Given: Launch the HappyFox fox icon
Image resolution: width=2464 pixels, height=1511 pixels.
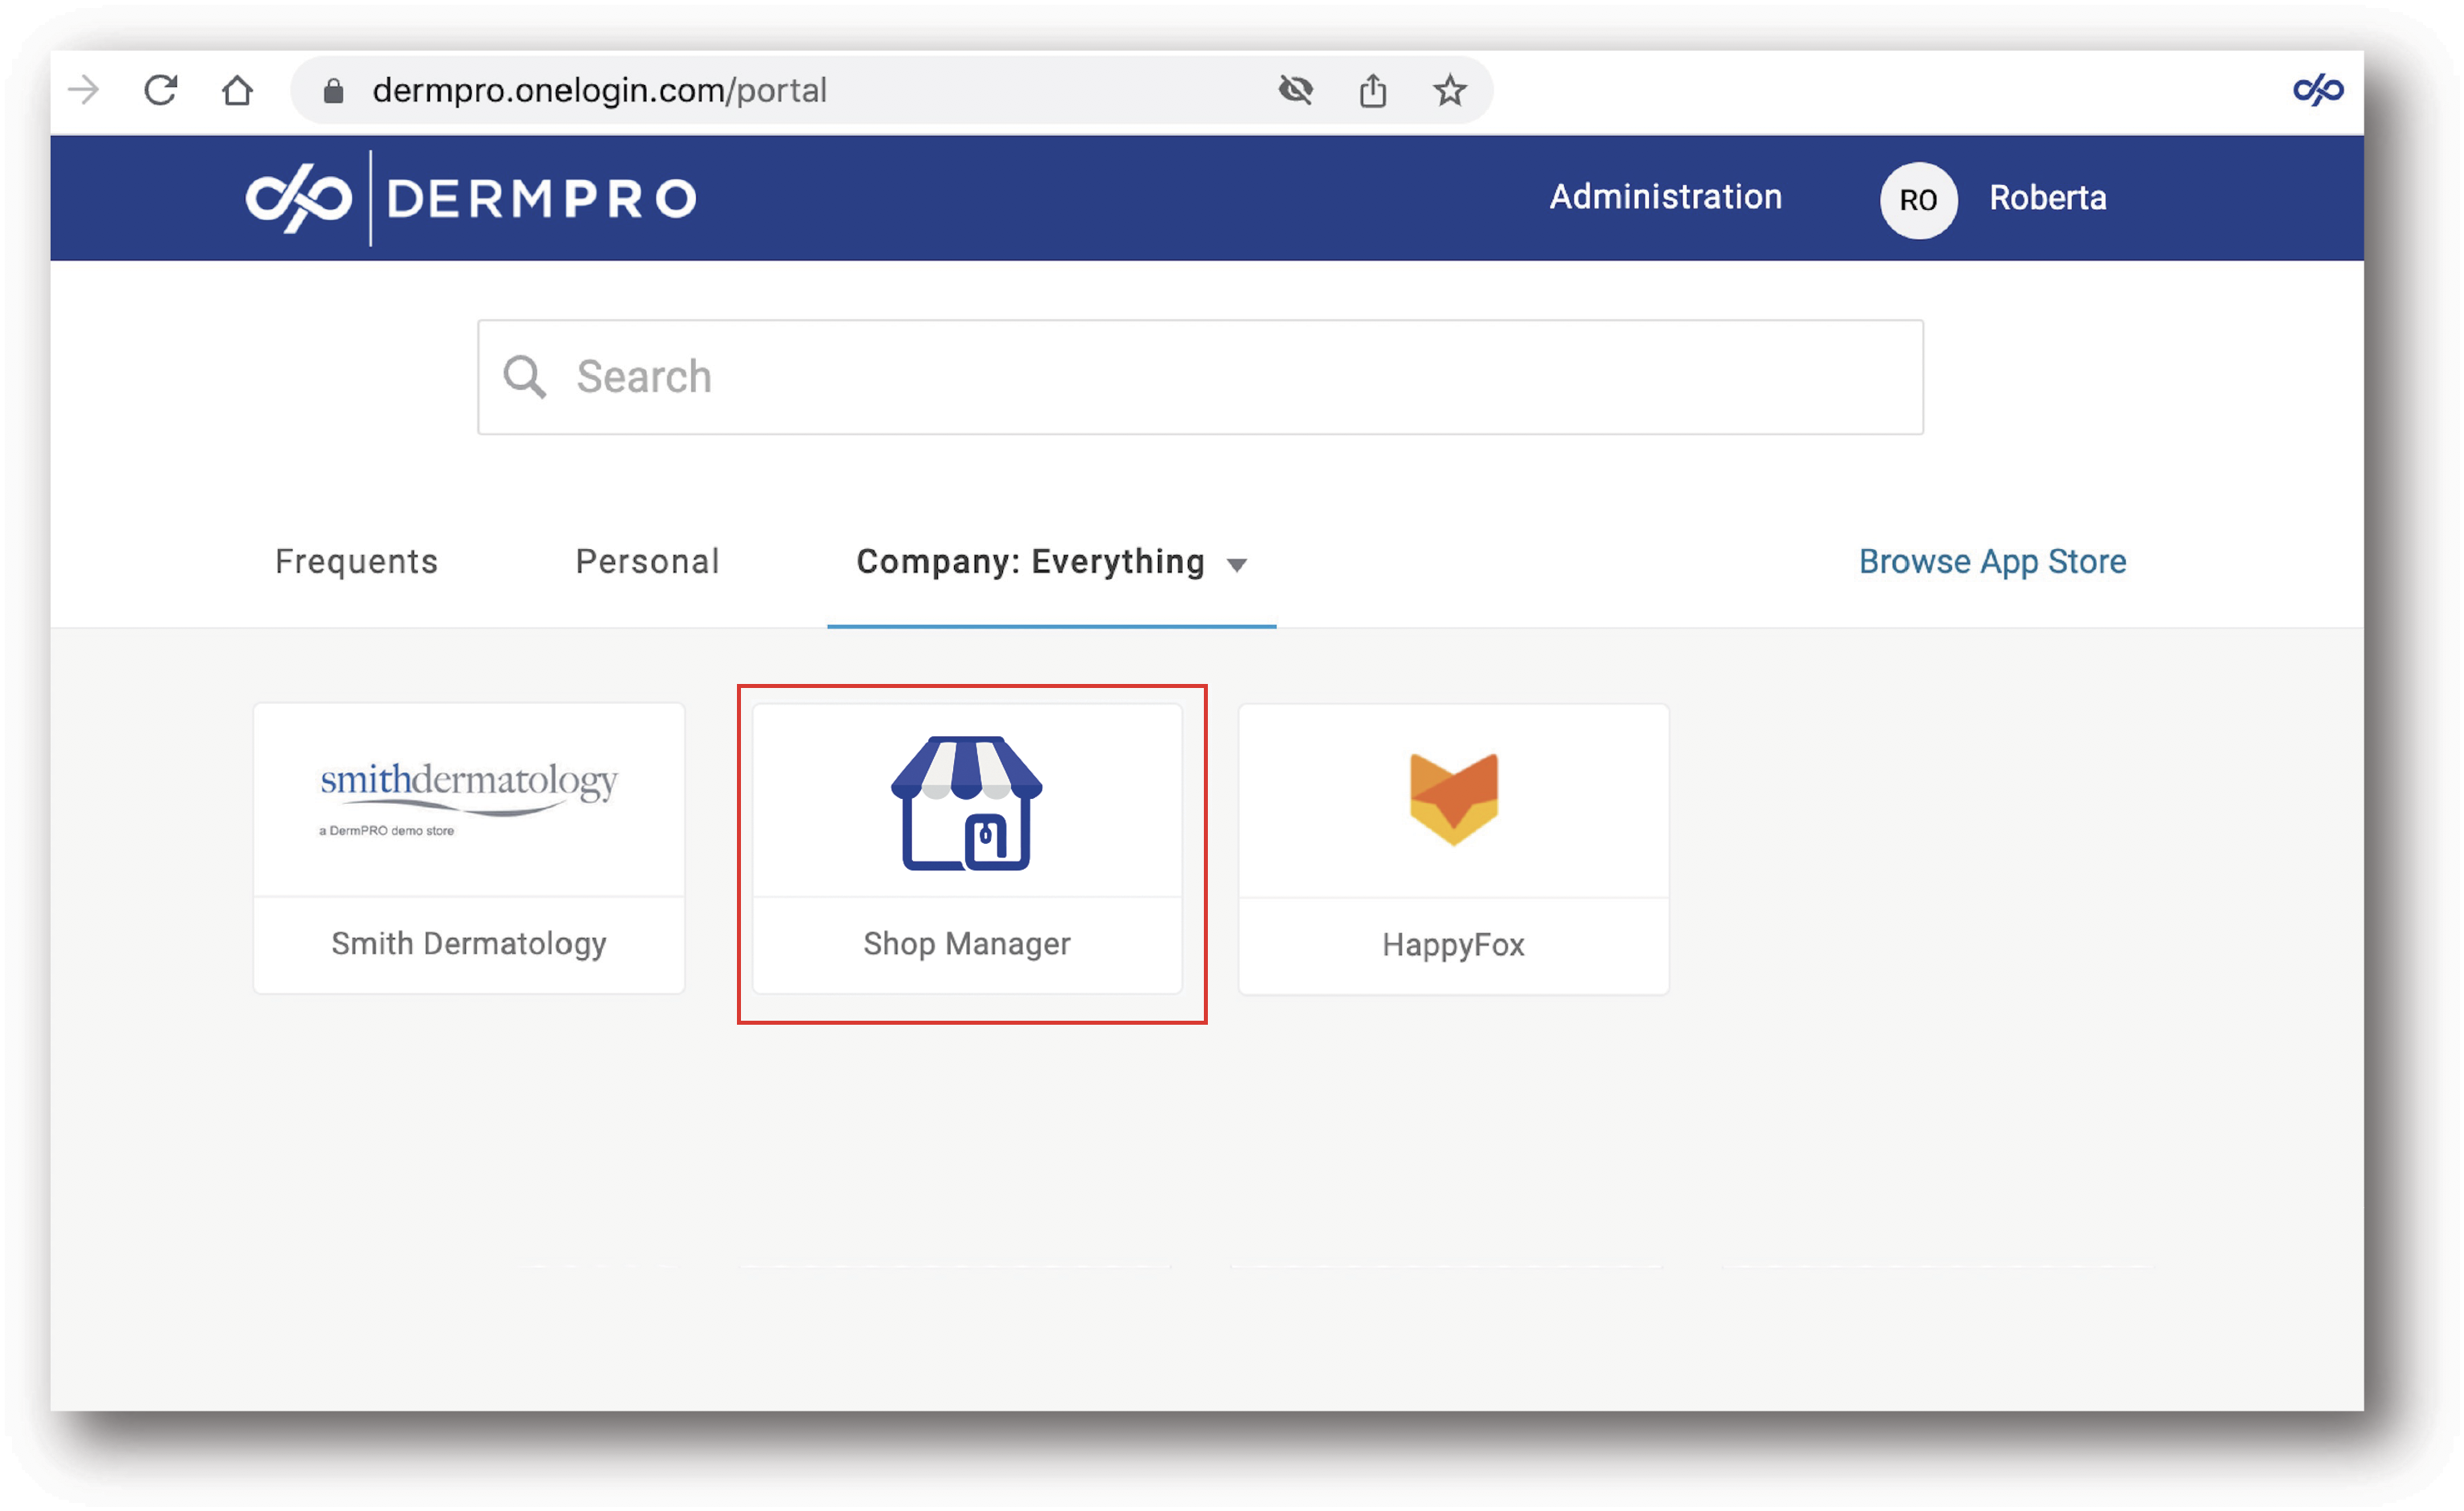Looking at the screenshot, I should 1453,798.
